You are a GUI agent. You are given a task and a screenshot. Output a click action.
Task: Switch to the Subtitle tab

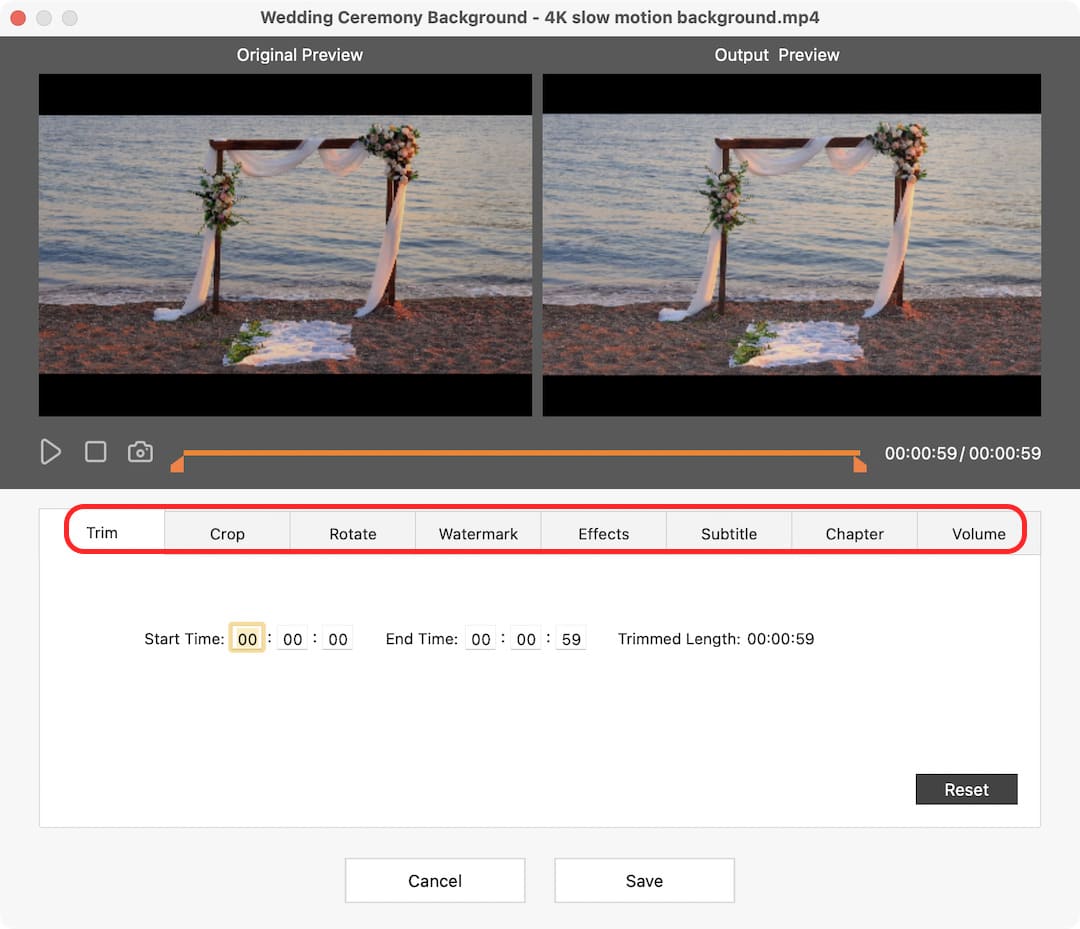click(729, 534)
